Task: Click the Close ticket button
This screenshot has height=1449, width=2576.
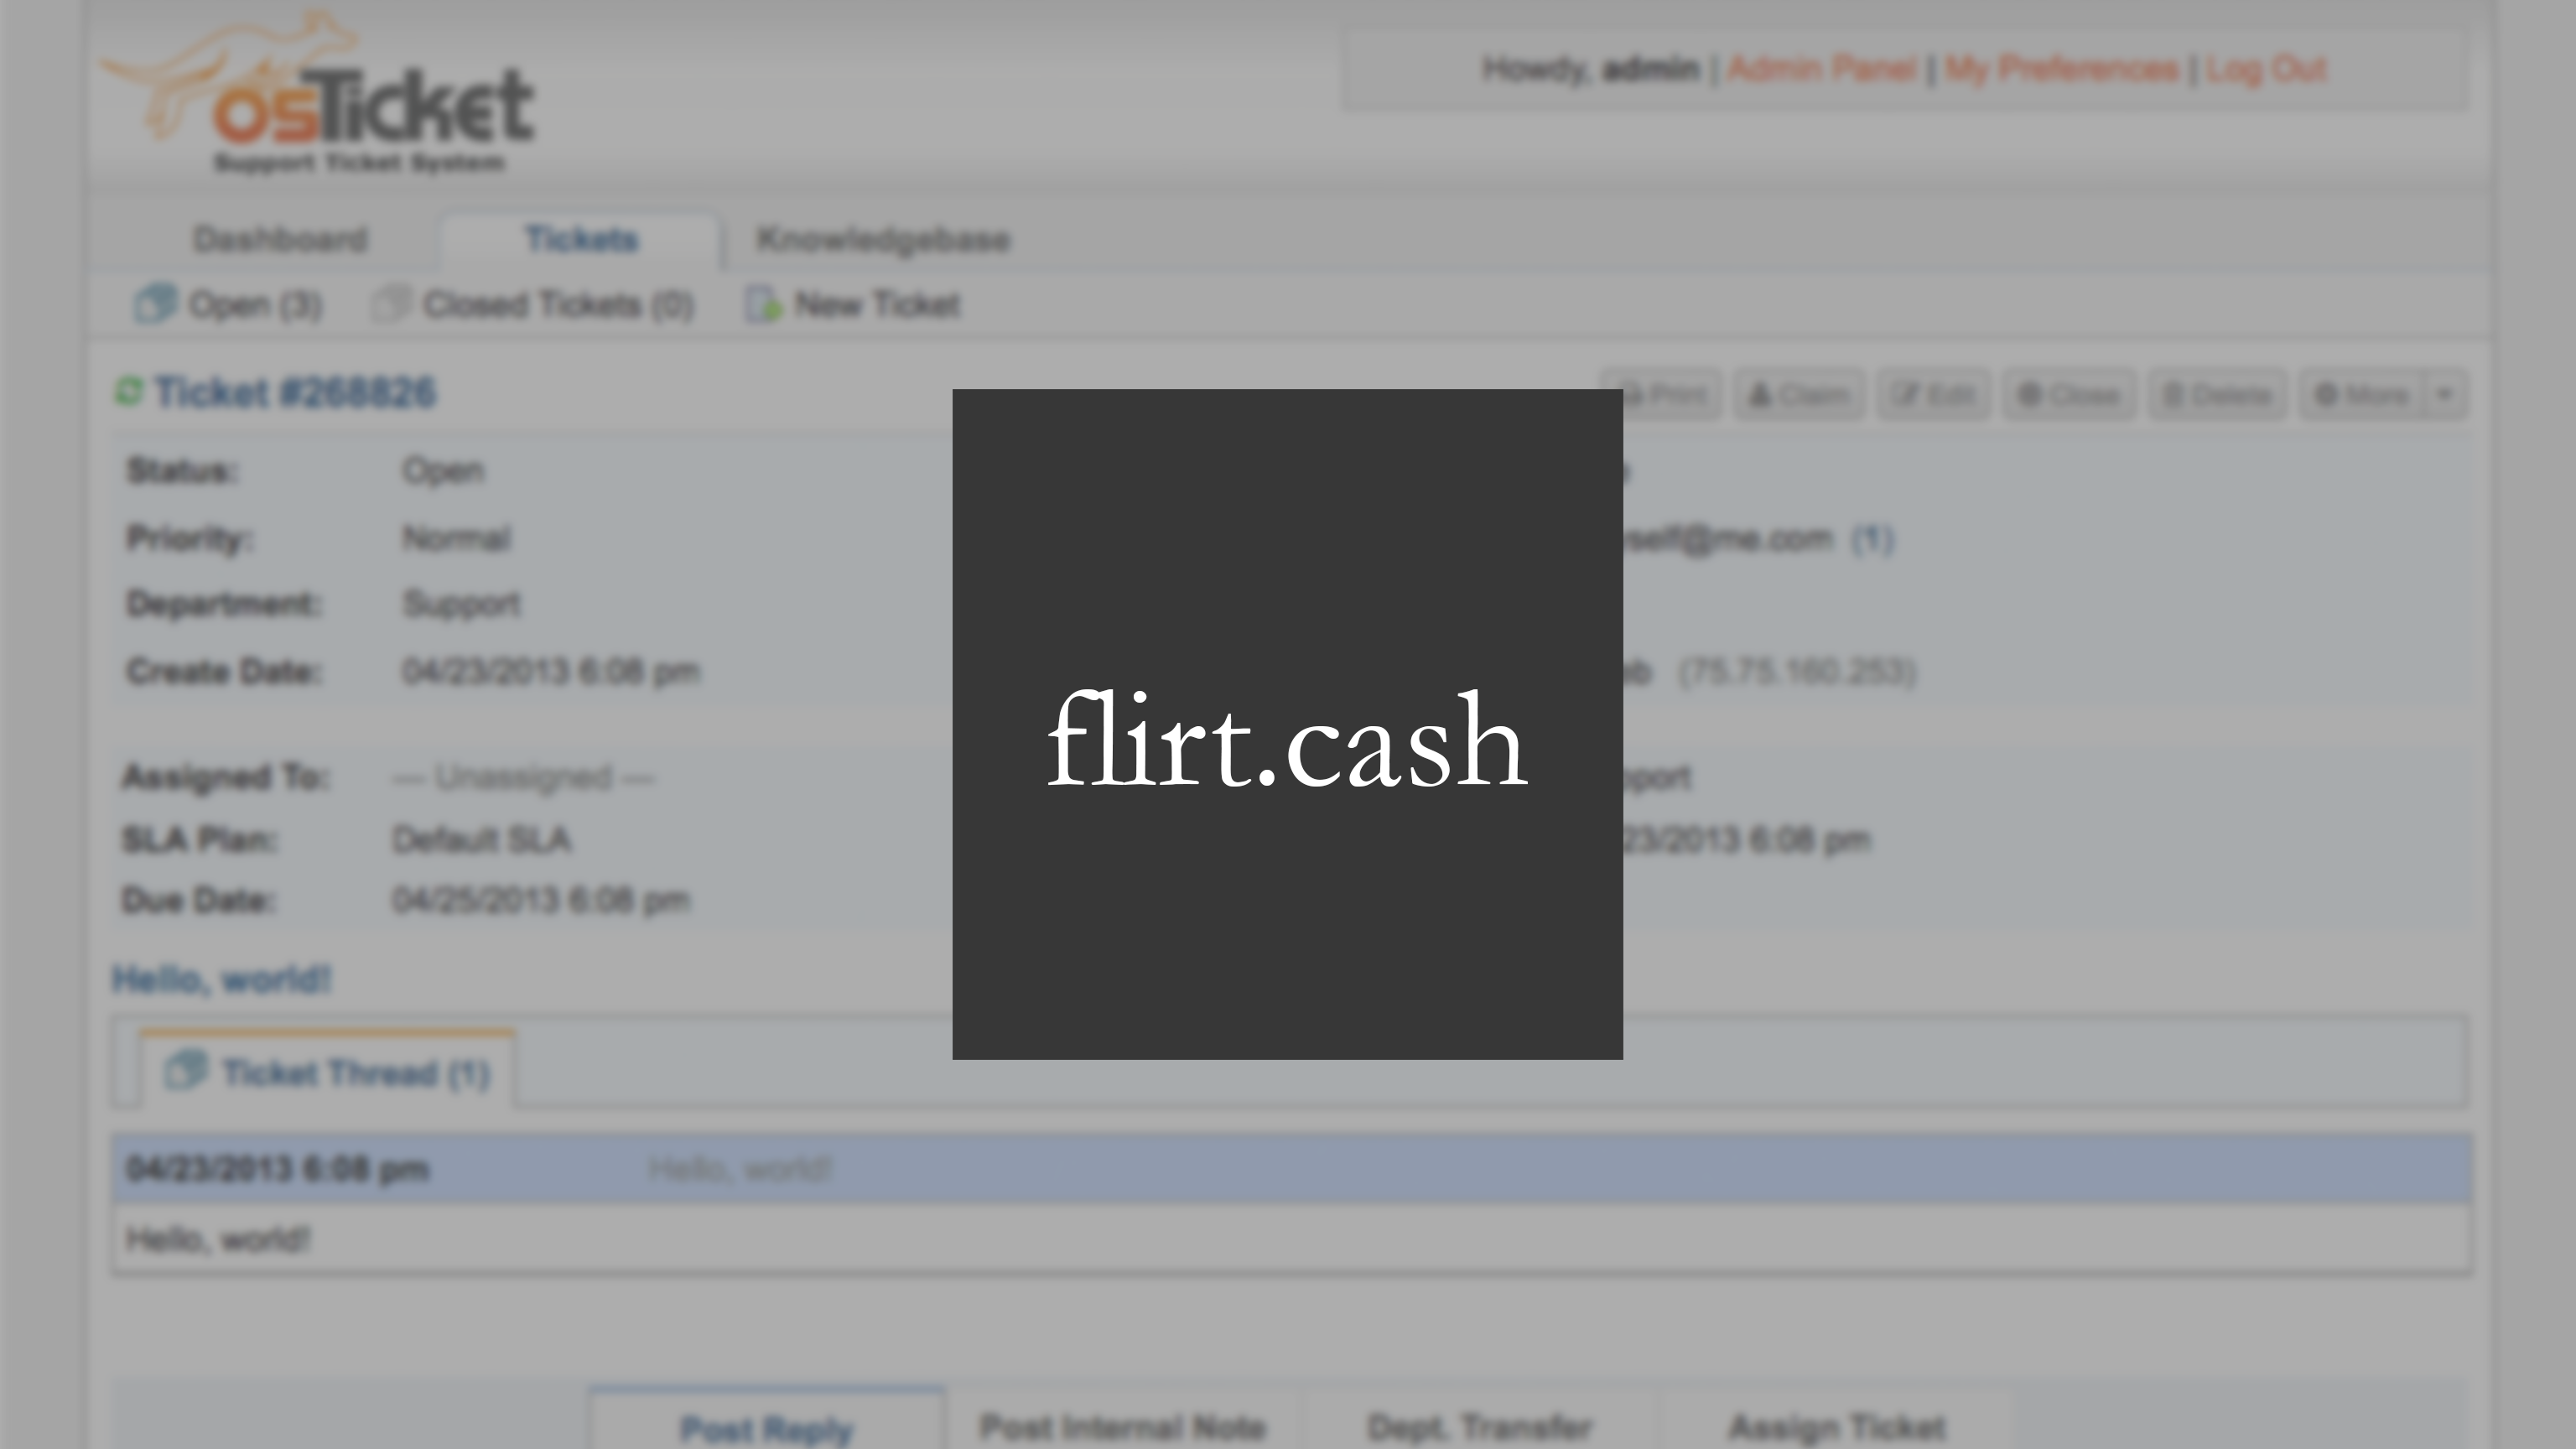Action: click(x=2068, y=395)
